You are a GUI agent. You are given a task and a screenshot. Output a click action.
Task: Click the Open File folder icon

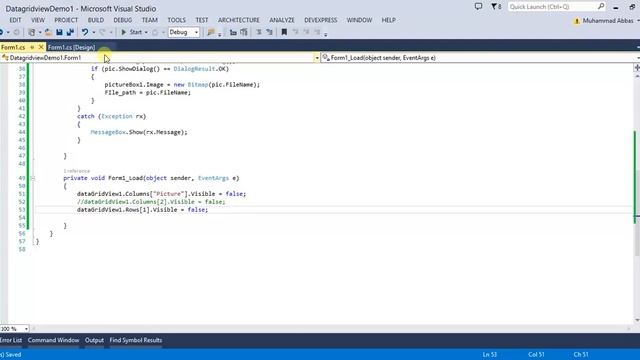48,32
